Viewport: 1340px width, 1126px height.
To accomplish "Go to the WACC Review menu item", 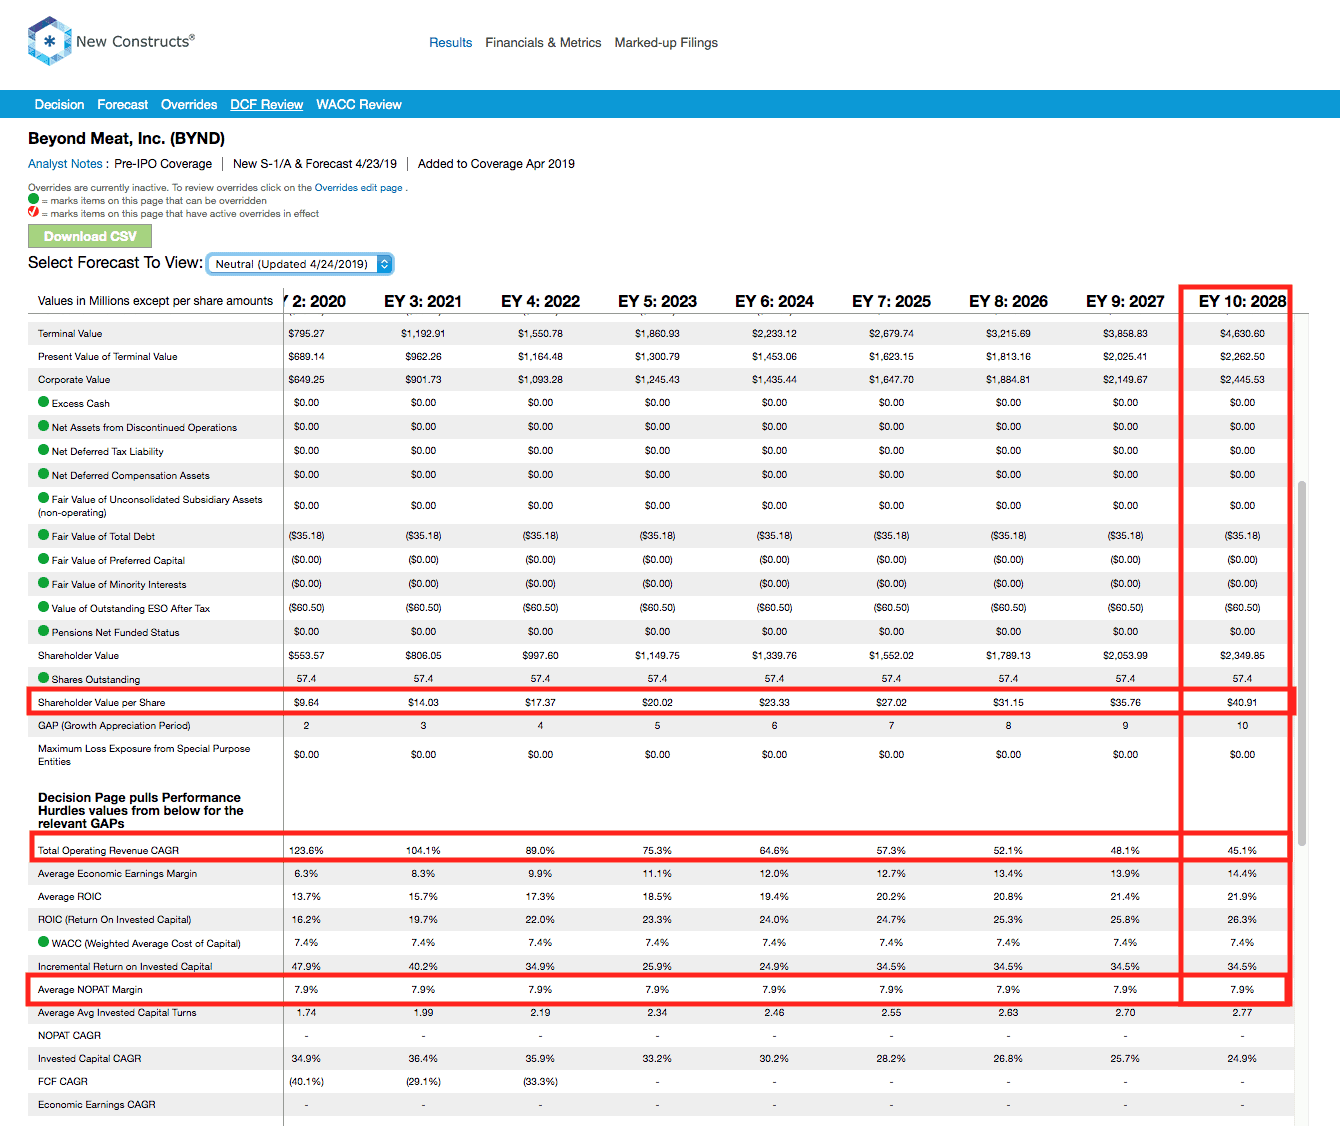I will pyautogui.click(x=359, y=104).
